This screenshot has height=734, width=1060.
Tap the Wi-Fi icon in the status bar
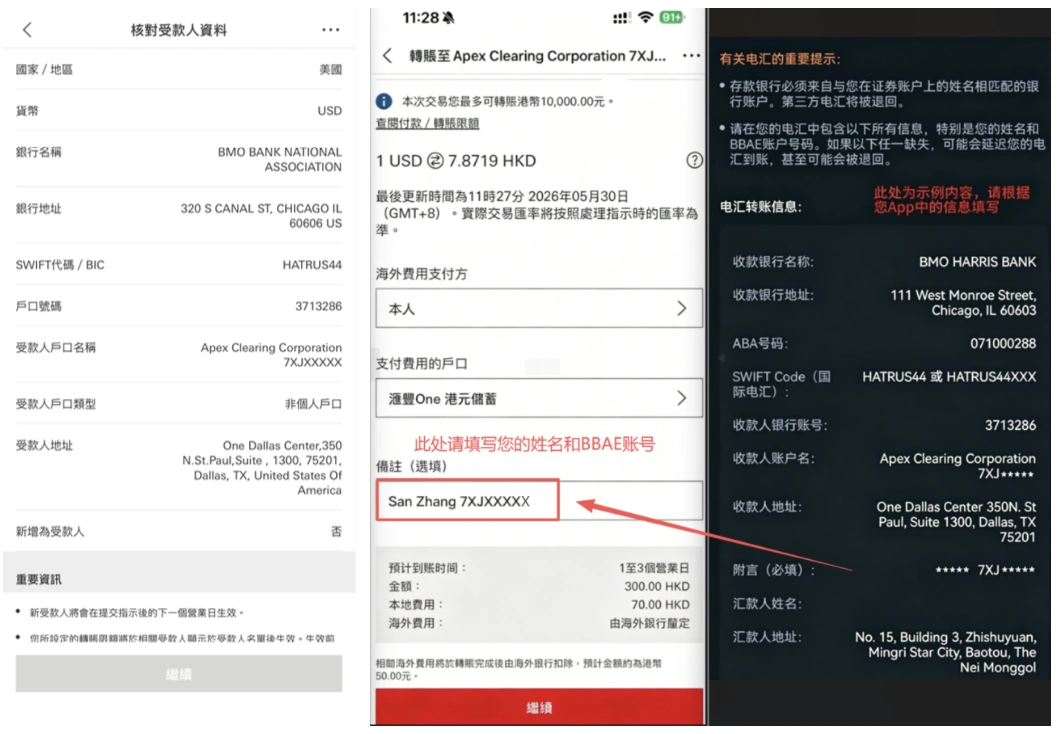[x=646, y=18]
